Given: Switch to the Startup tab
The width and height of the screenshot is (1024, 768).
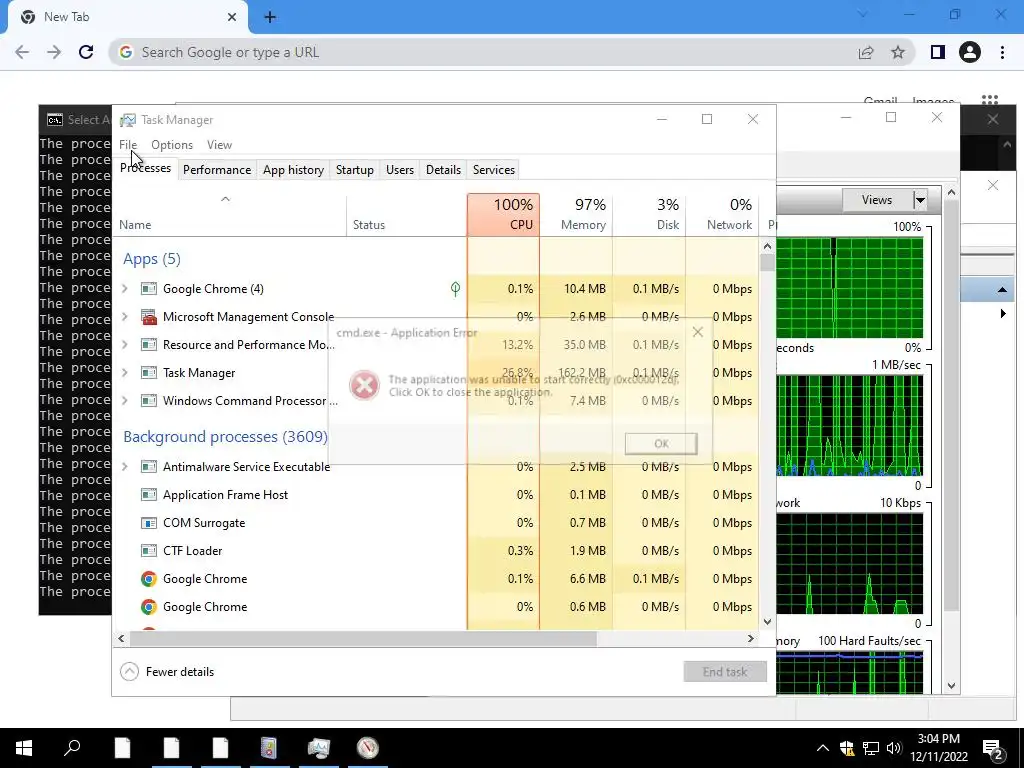Looking at the screenshot, I should point(355,170).
